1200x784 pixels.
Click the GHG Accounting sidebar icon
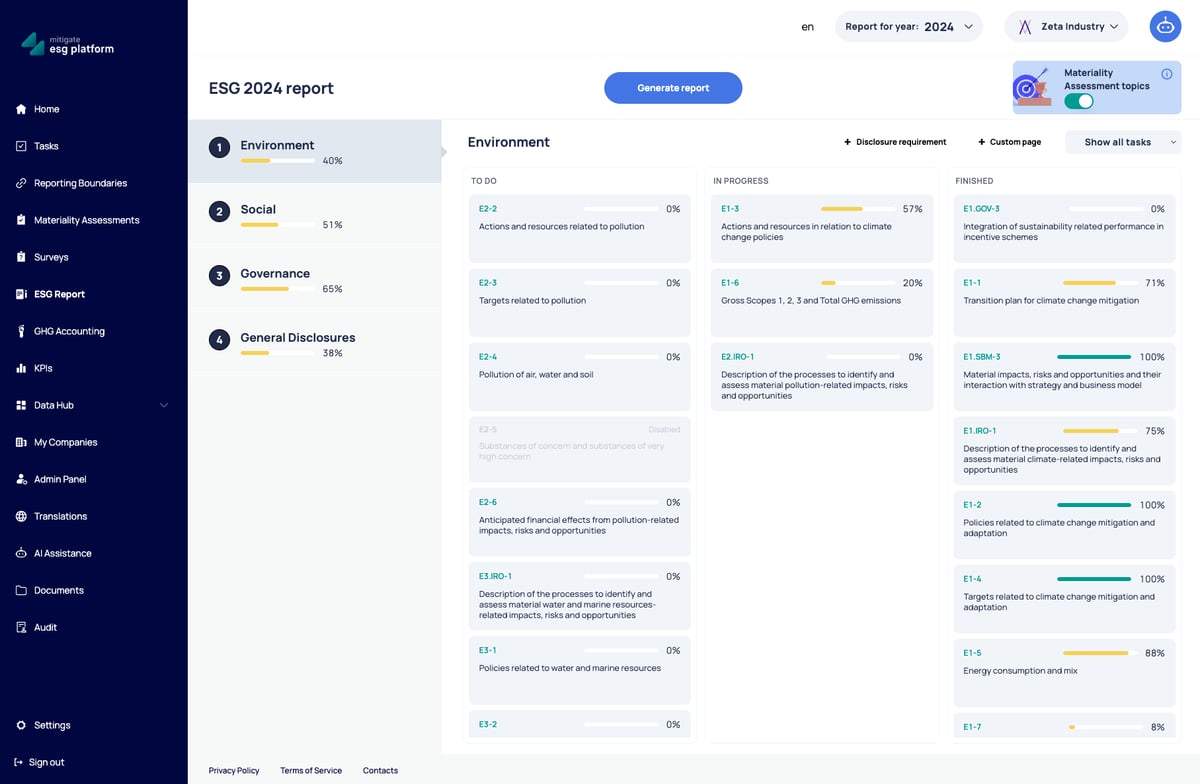(x=21, y=331)
